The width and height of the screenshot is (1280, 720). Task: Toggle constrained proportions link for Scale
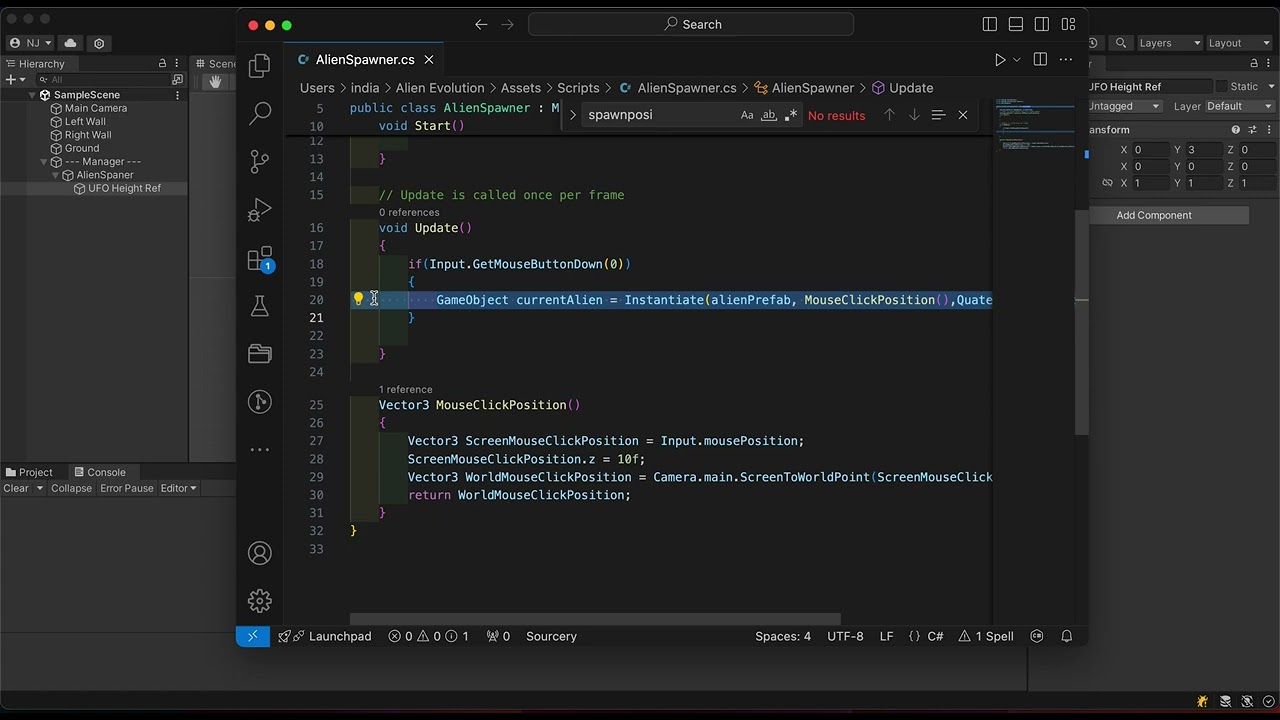1107,183
